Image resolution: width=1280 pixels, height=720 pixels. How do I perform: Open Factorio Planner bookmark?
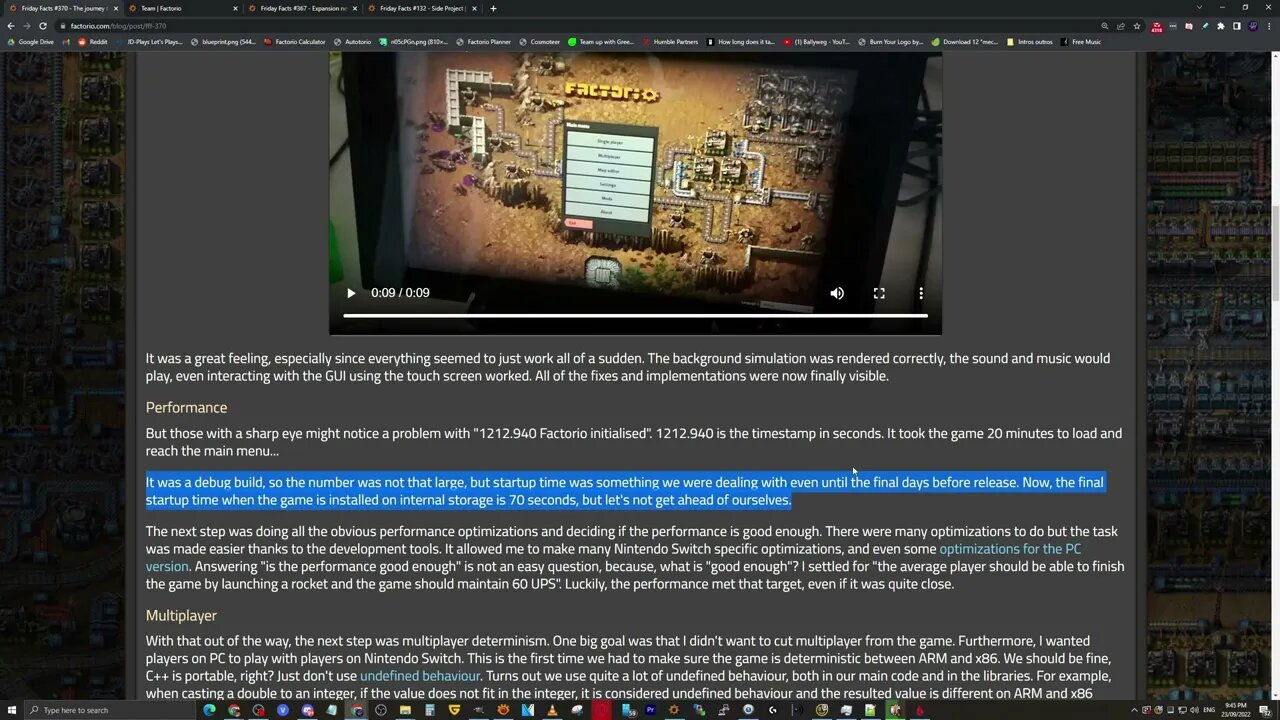(484, 42)
